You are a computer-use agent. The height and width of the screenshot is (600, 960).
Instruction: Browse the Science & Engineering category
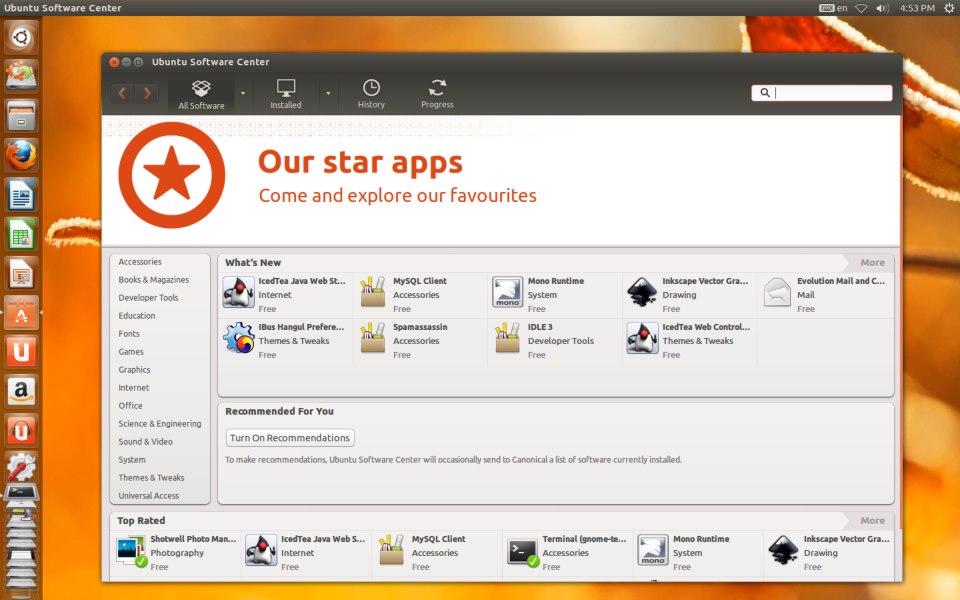(160, 424)
